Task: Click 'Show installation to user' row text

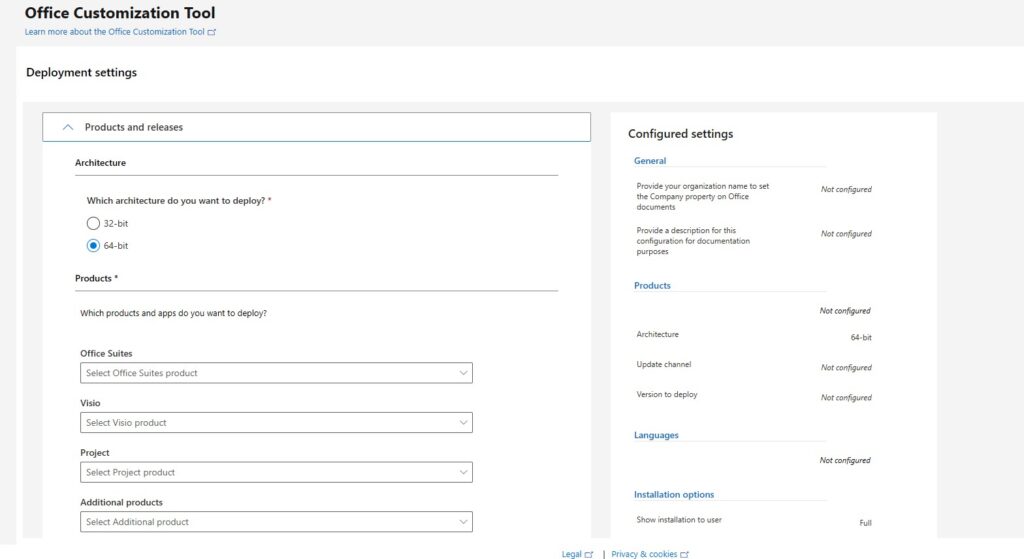Action: 679,520
